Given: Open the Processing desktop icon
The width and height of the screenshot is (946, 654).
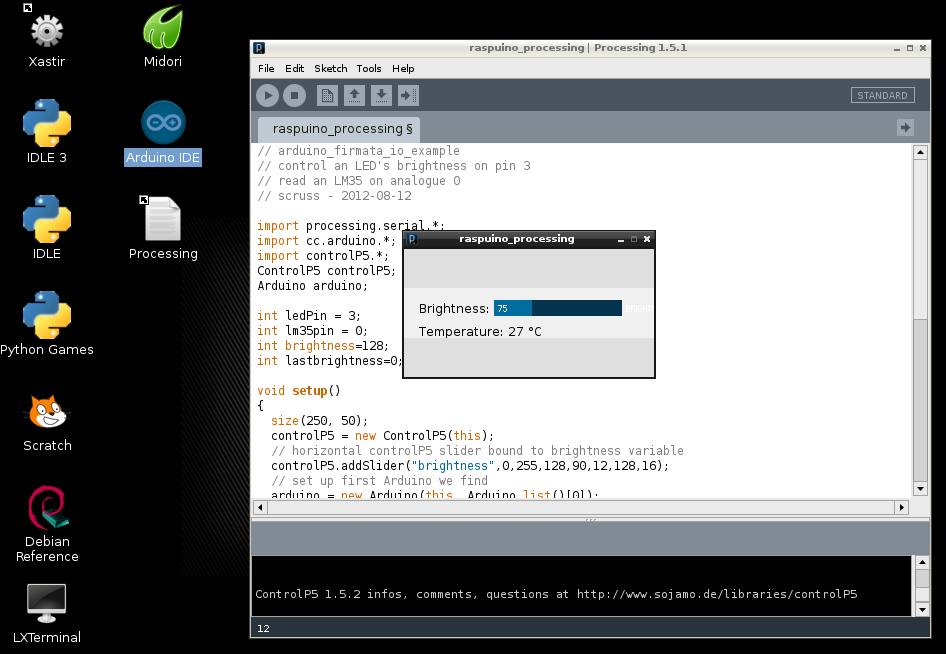Looking at the screenshot, I should click(x=162, y=218).
